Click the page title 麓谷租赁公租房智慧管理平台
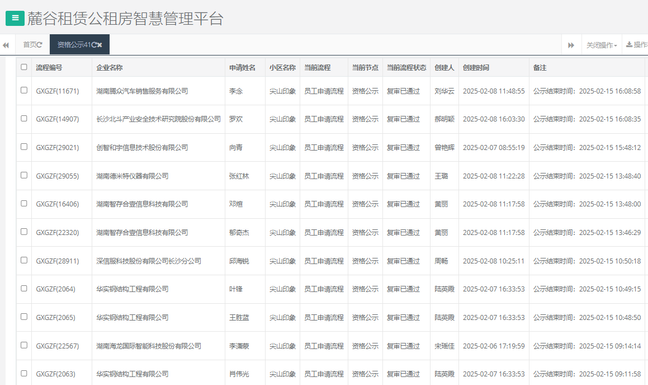The image size is (648, 385). click(x=126, y=19)
